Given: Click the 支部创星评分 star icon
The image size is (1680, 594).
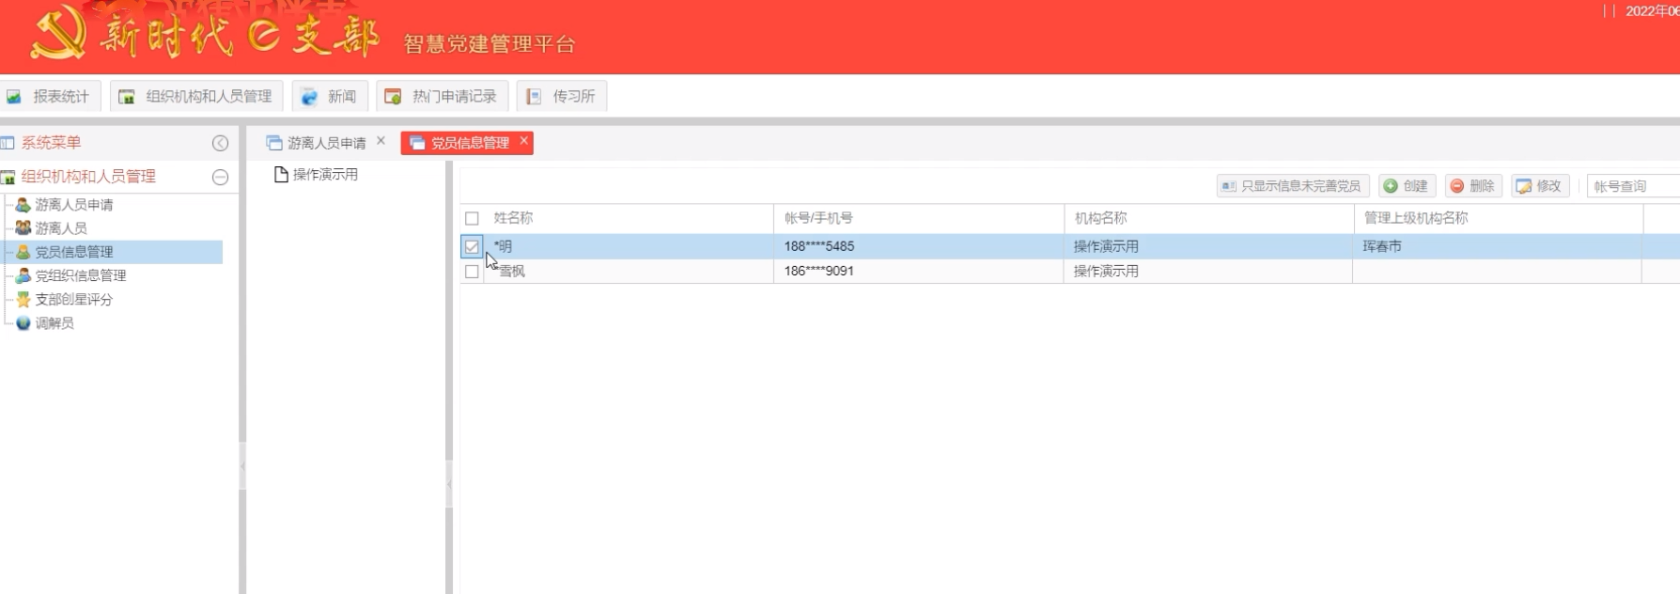Looking at the screenshot, I should pos(23,299).
